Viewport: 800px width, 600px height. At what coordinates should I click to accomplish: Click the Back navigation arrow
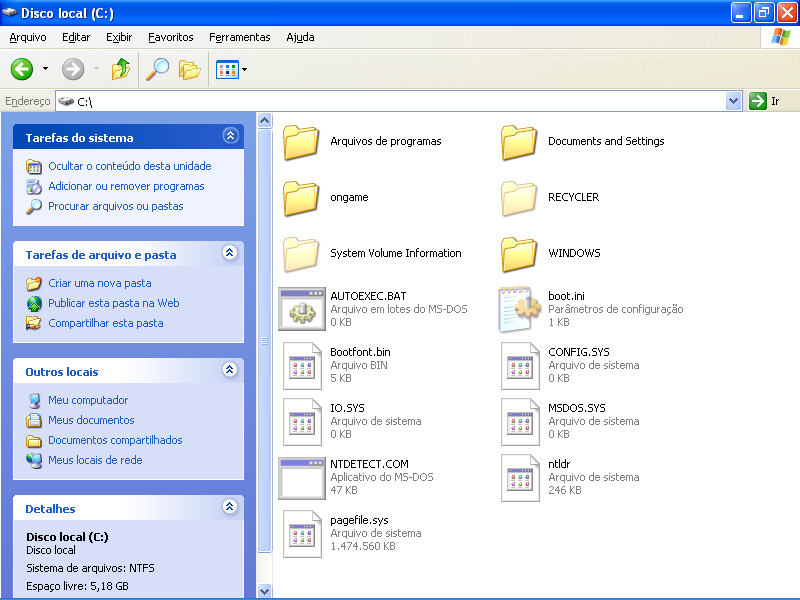[22, 69]
